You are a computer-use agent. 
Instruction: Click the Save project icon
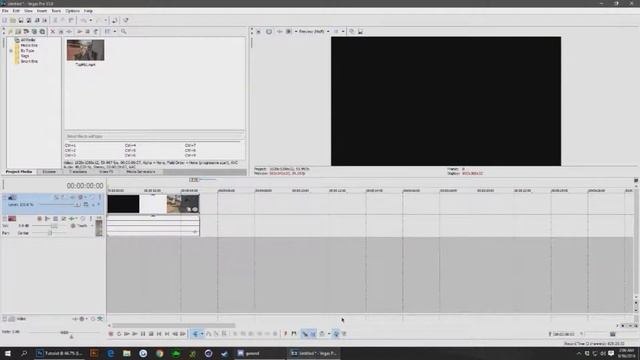pyautogui.click(x=21, y=20)
